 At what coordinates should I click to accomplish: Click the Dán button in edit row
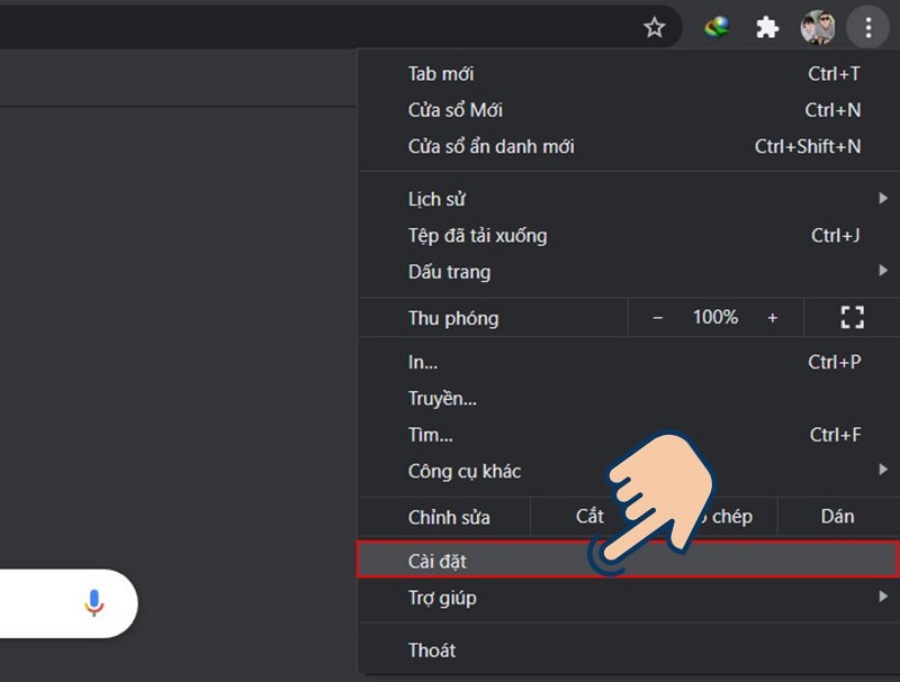click(x=837, y=517)
